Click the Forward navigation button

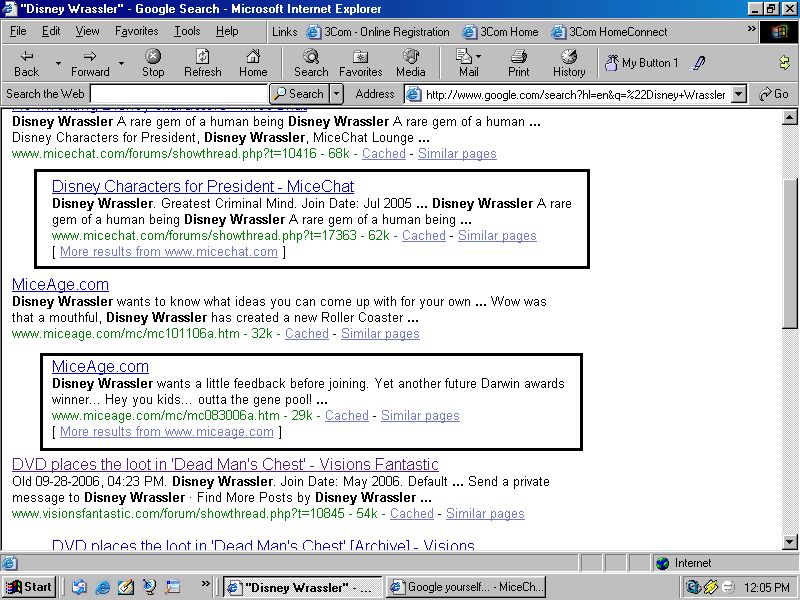90,63
